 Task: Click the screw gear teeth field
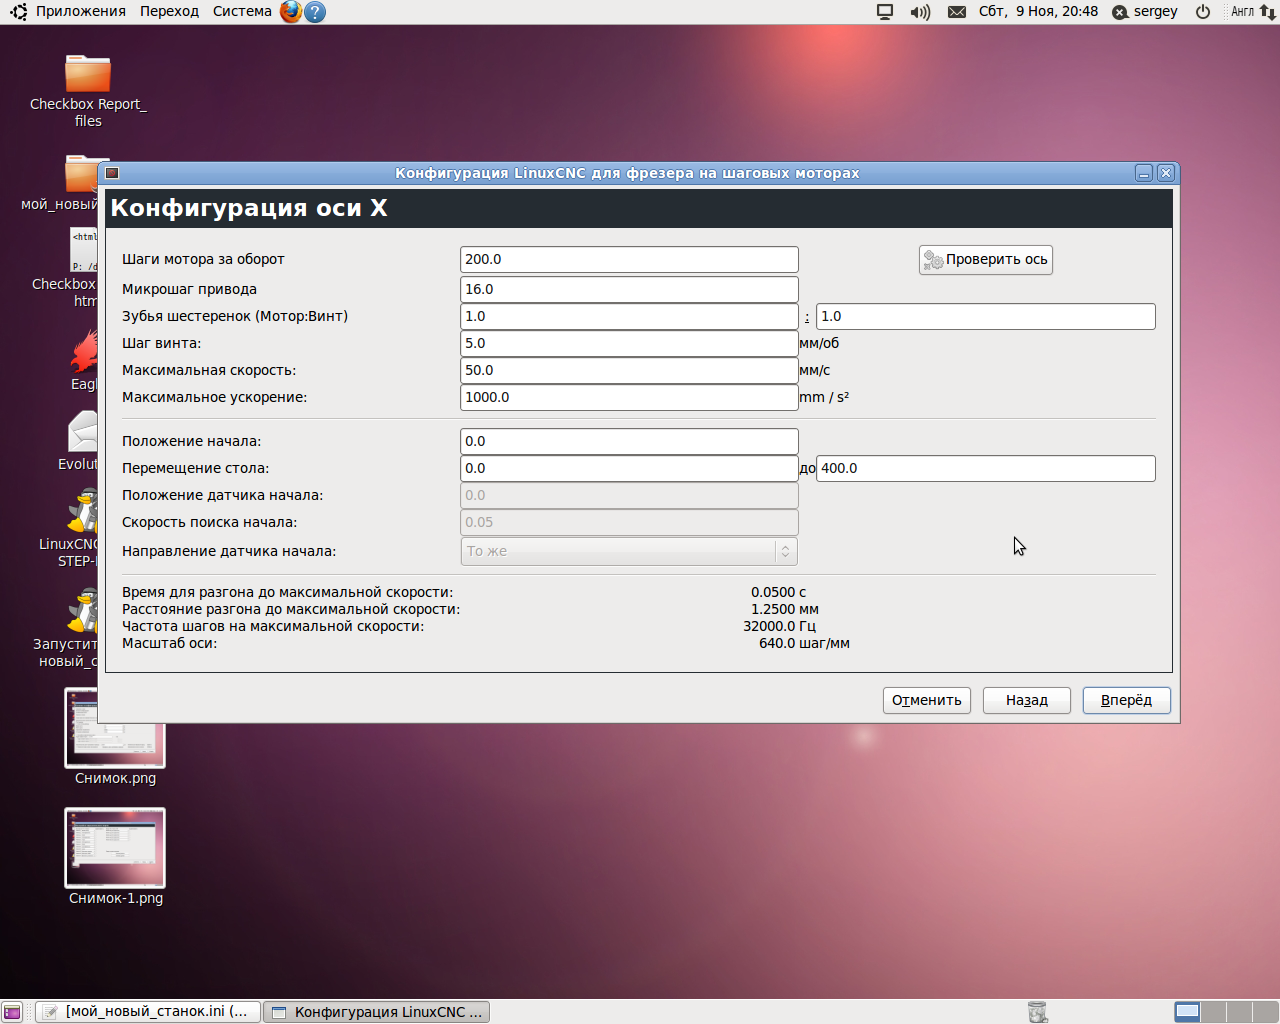coord(986,316)
